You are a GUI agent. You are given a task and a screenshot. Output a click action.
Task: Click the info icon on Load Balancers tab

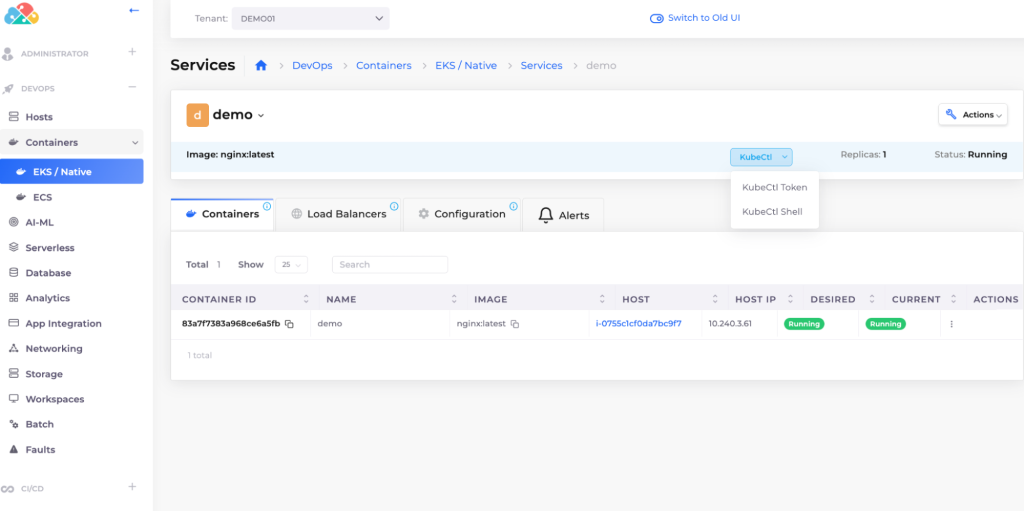[394, 207]
